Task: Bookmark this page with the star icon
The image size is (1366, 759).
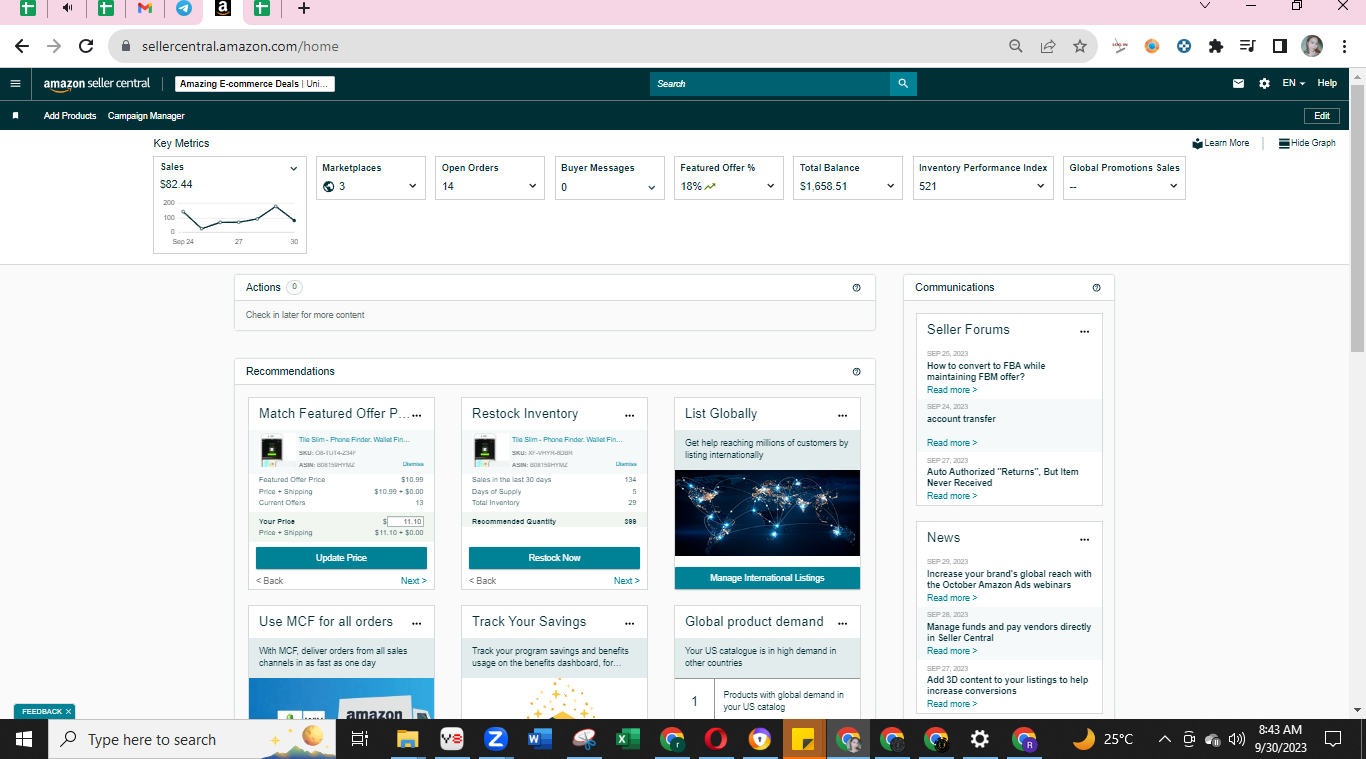Action: (1080, 46)
